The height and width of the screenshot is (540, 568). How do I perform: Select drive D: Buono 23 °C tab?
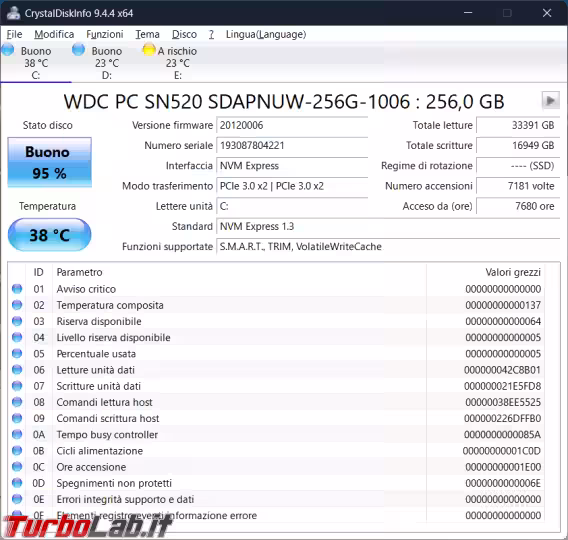coord(106,63)
